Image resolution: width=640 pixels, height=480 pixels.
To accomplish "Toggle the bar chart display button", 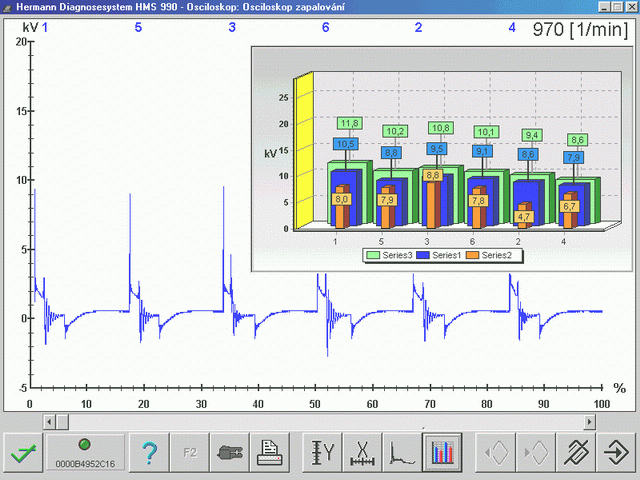I will coord(442,453).
